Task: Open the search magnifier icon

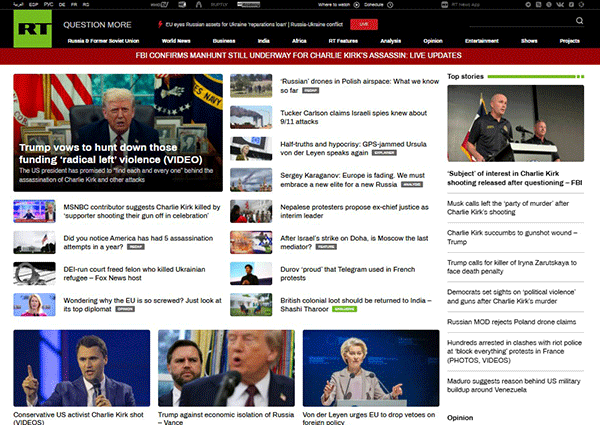Action: coord(579,21)
